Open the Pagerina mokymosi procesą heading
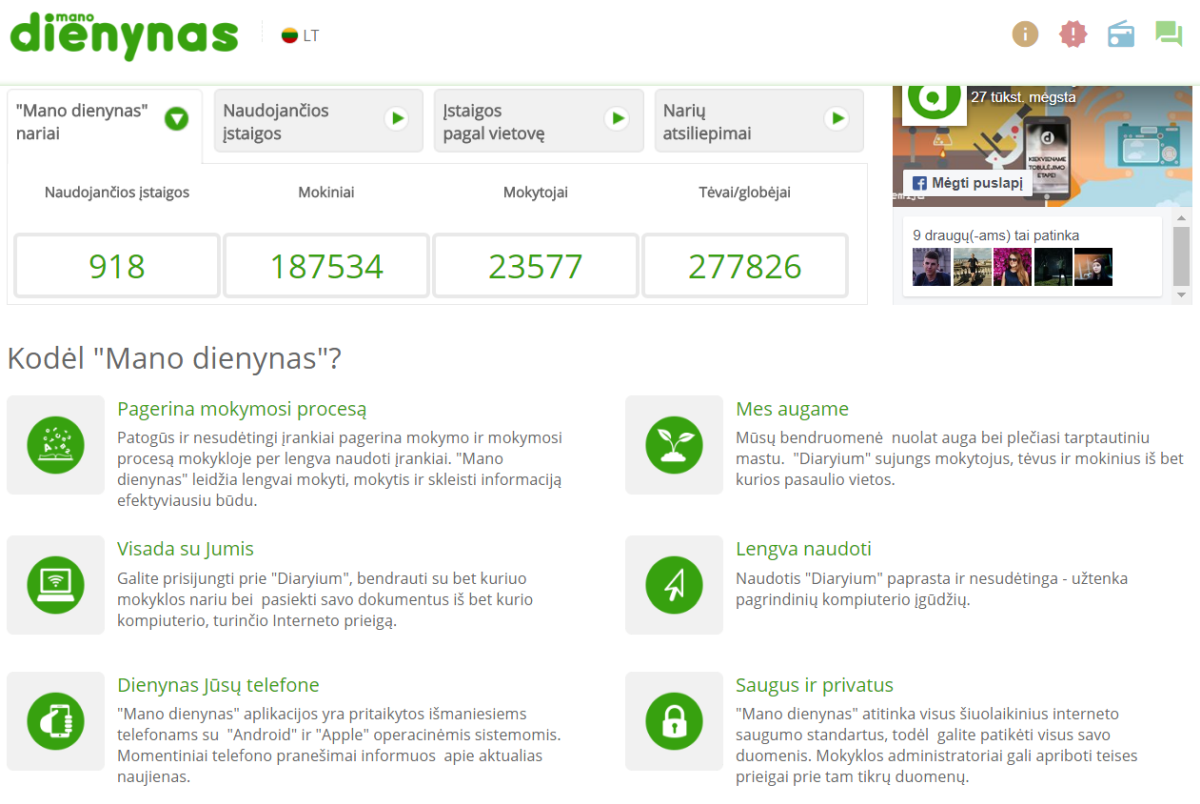1200x804 pixels. (242, 409)
